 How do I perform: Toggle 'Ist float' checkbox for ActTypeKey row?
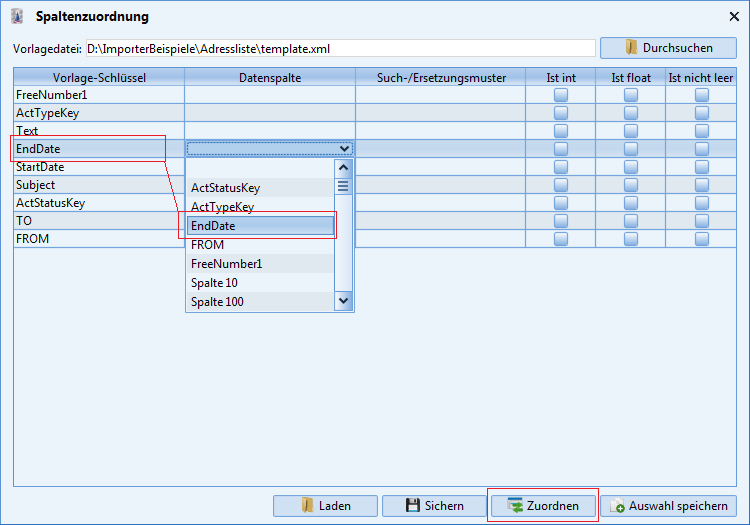click(x=631, y=113)
